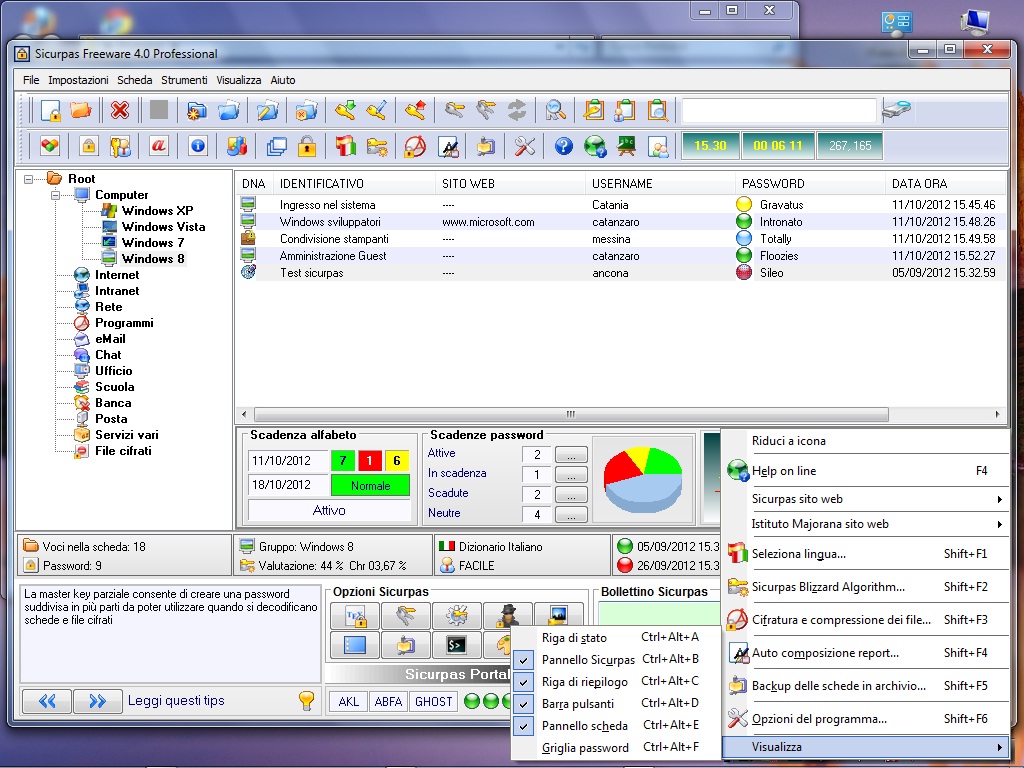1024x768 pixels.
Task: Click the globe online help toolbar icon
Action: [595, 146]
